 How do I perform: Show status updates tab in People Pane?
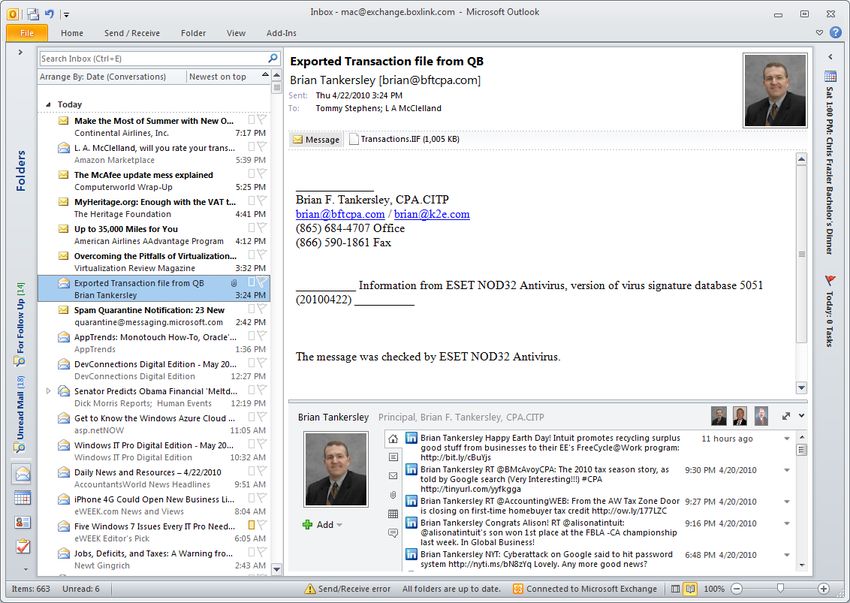click(393, 533)
